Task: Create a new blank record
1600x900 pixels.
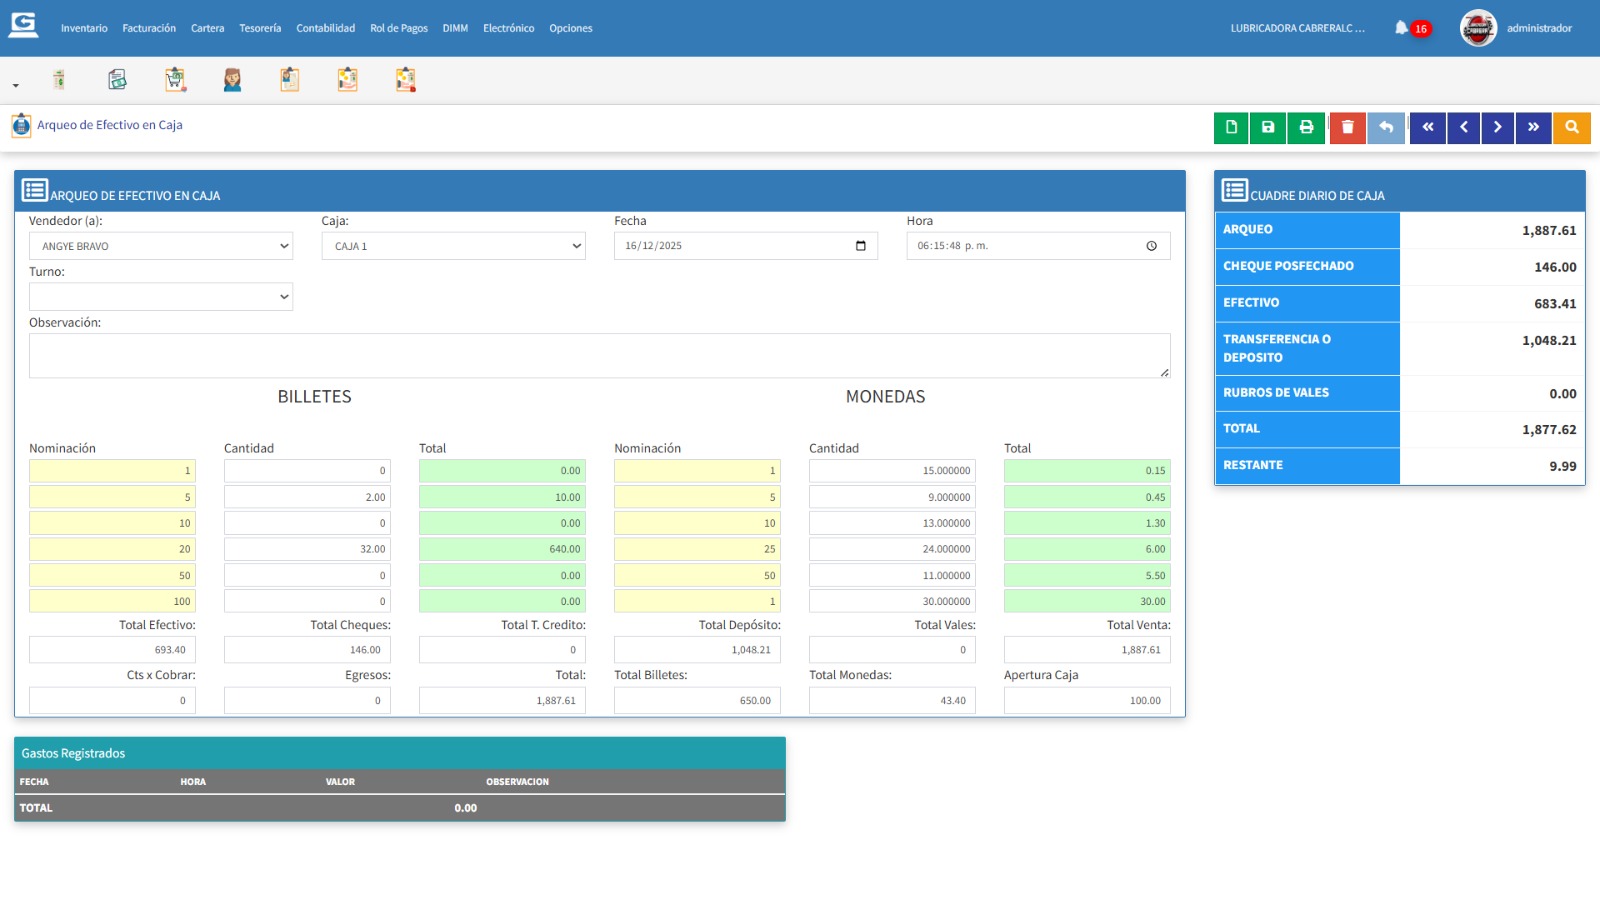Action: point(1231,128)
